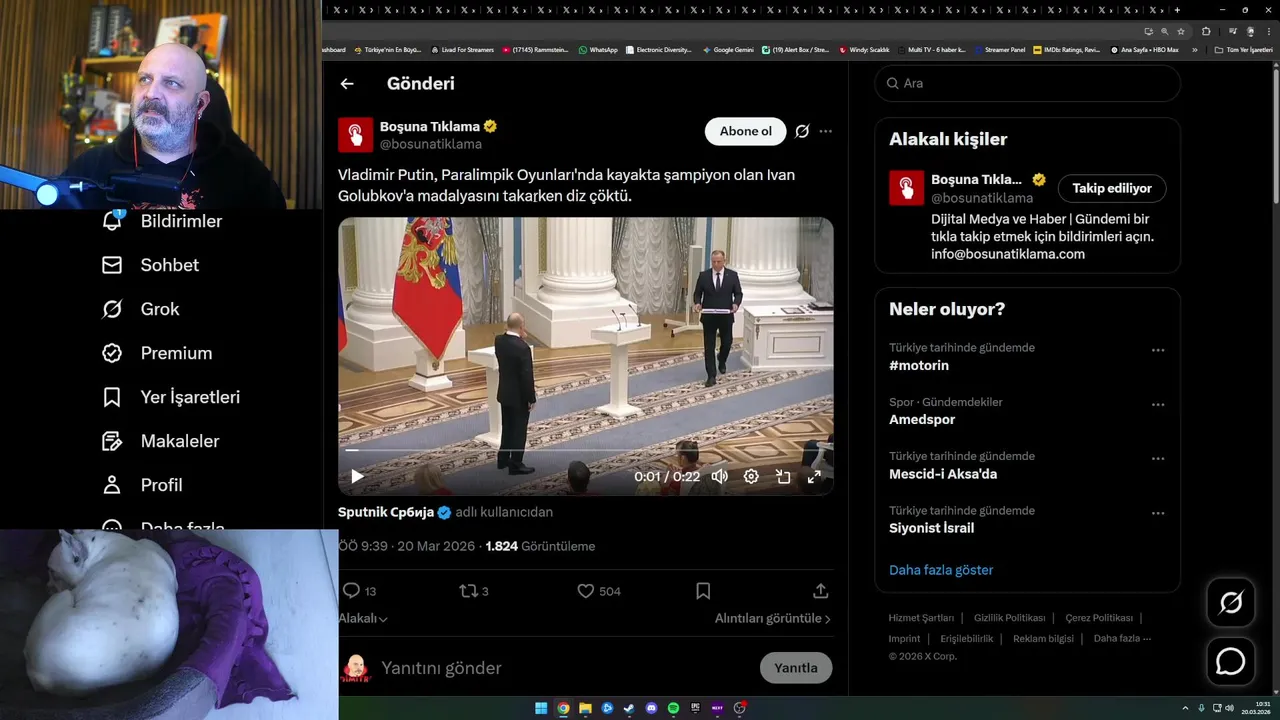Open Hizmet Şartları footer link
Screen dimensions: 1280x720
coord(921,618)
